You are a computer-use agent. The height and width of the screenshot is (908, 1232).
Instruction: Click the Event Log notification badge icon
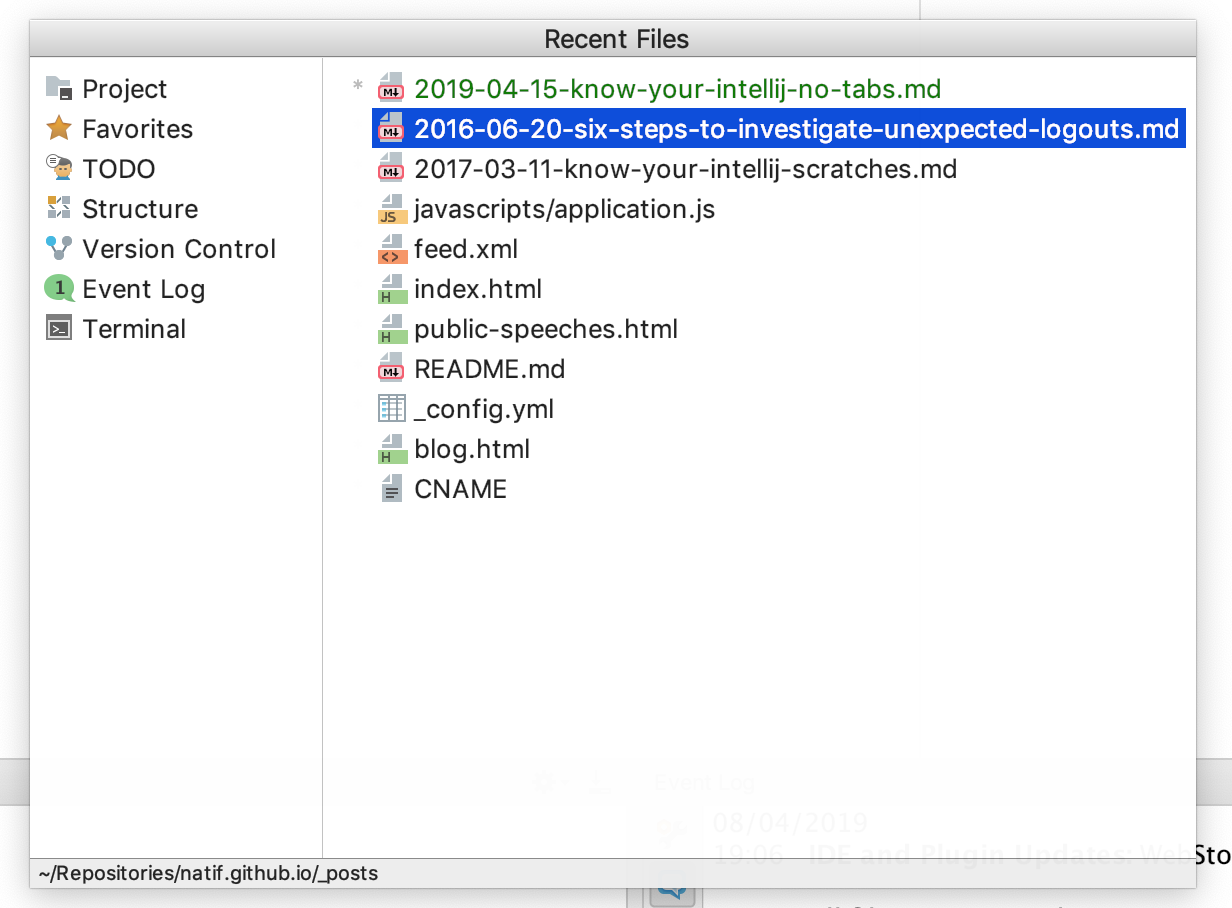[x=60, y=289]
